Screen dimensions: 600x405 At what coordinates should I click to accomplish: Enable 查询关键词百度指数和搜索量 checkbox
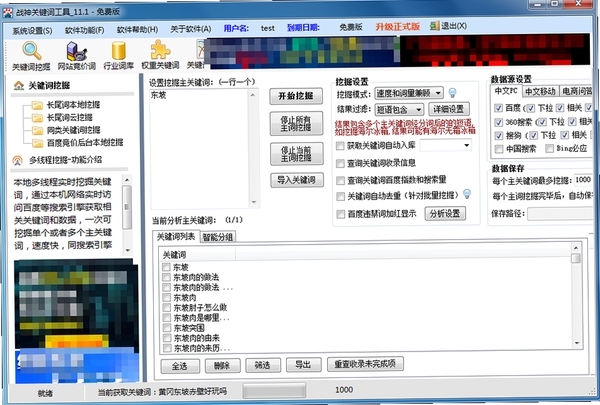[x=340, y=180]
